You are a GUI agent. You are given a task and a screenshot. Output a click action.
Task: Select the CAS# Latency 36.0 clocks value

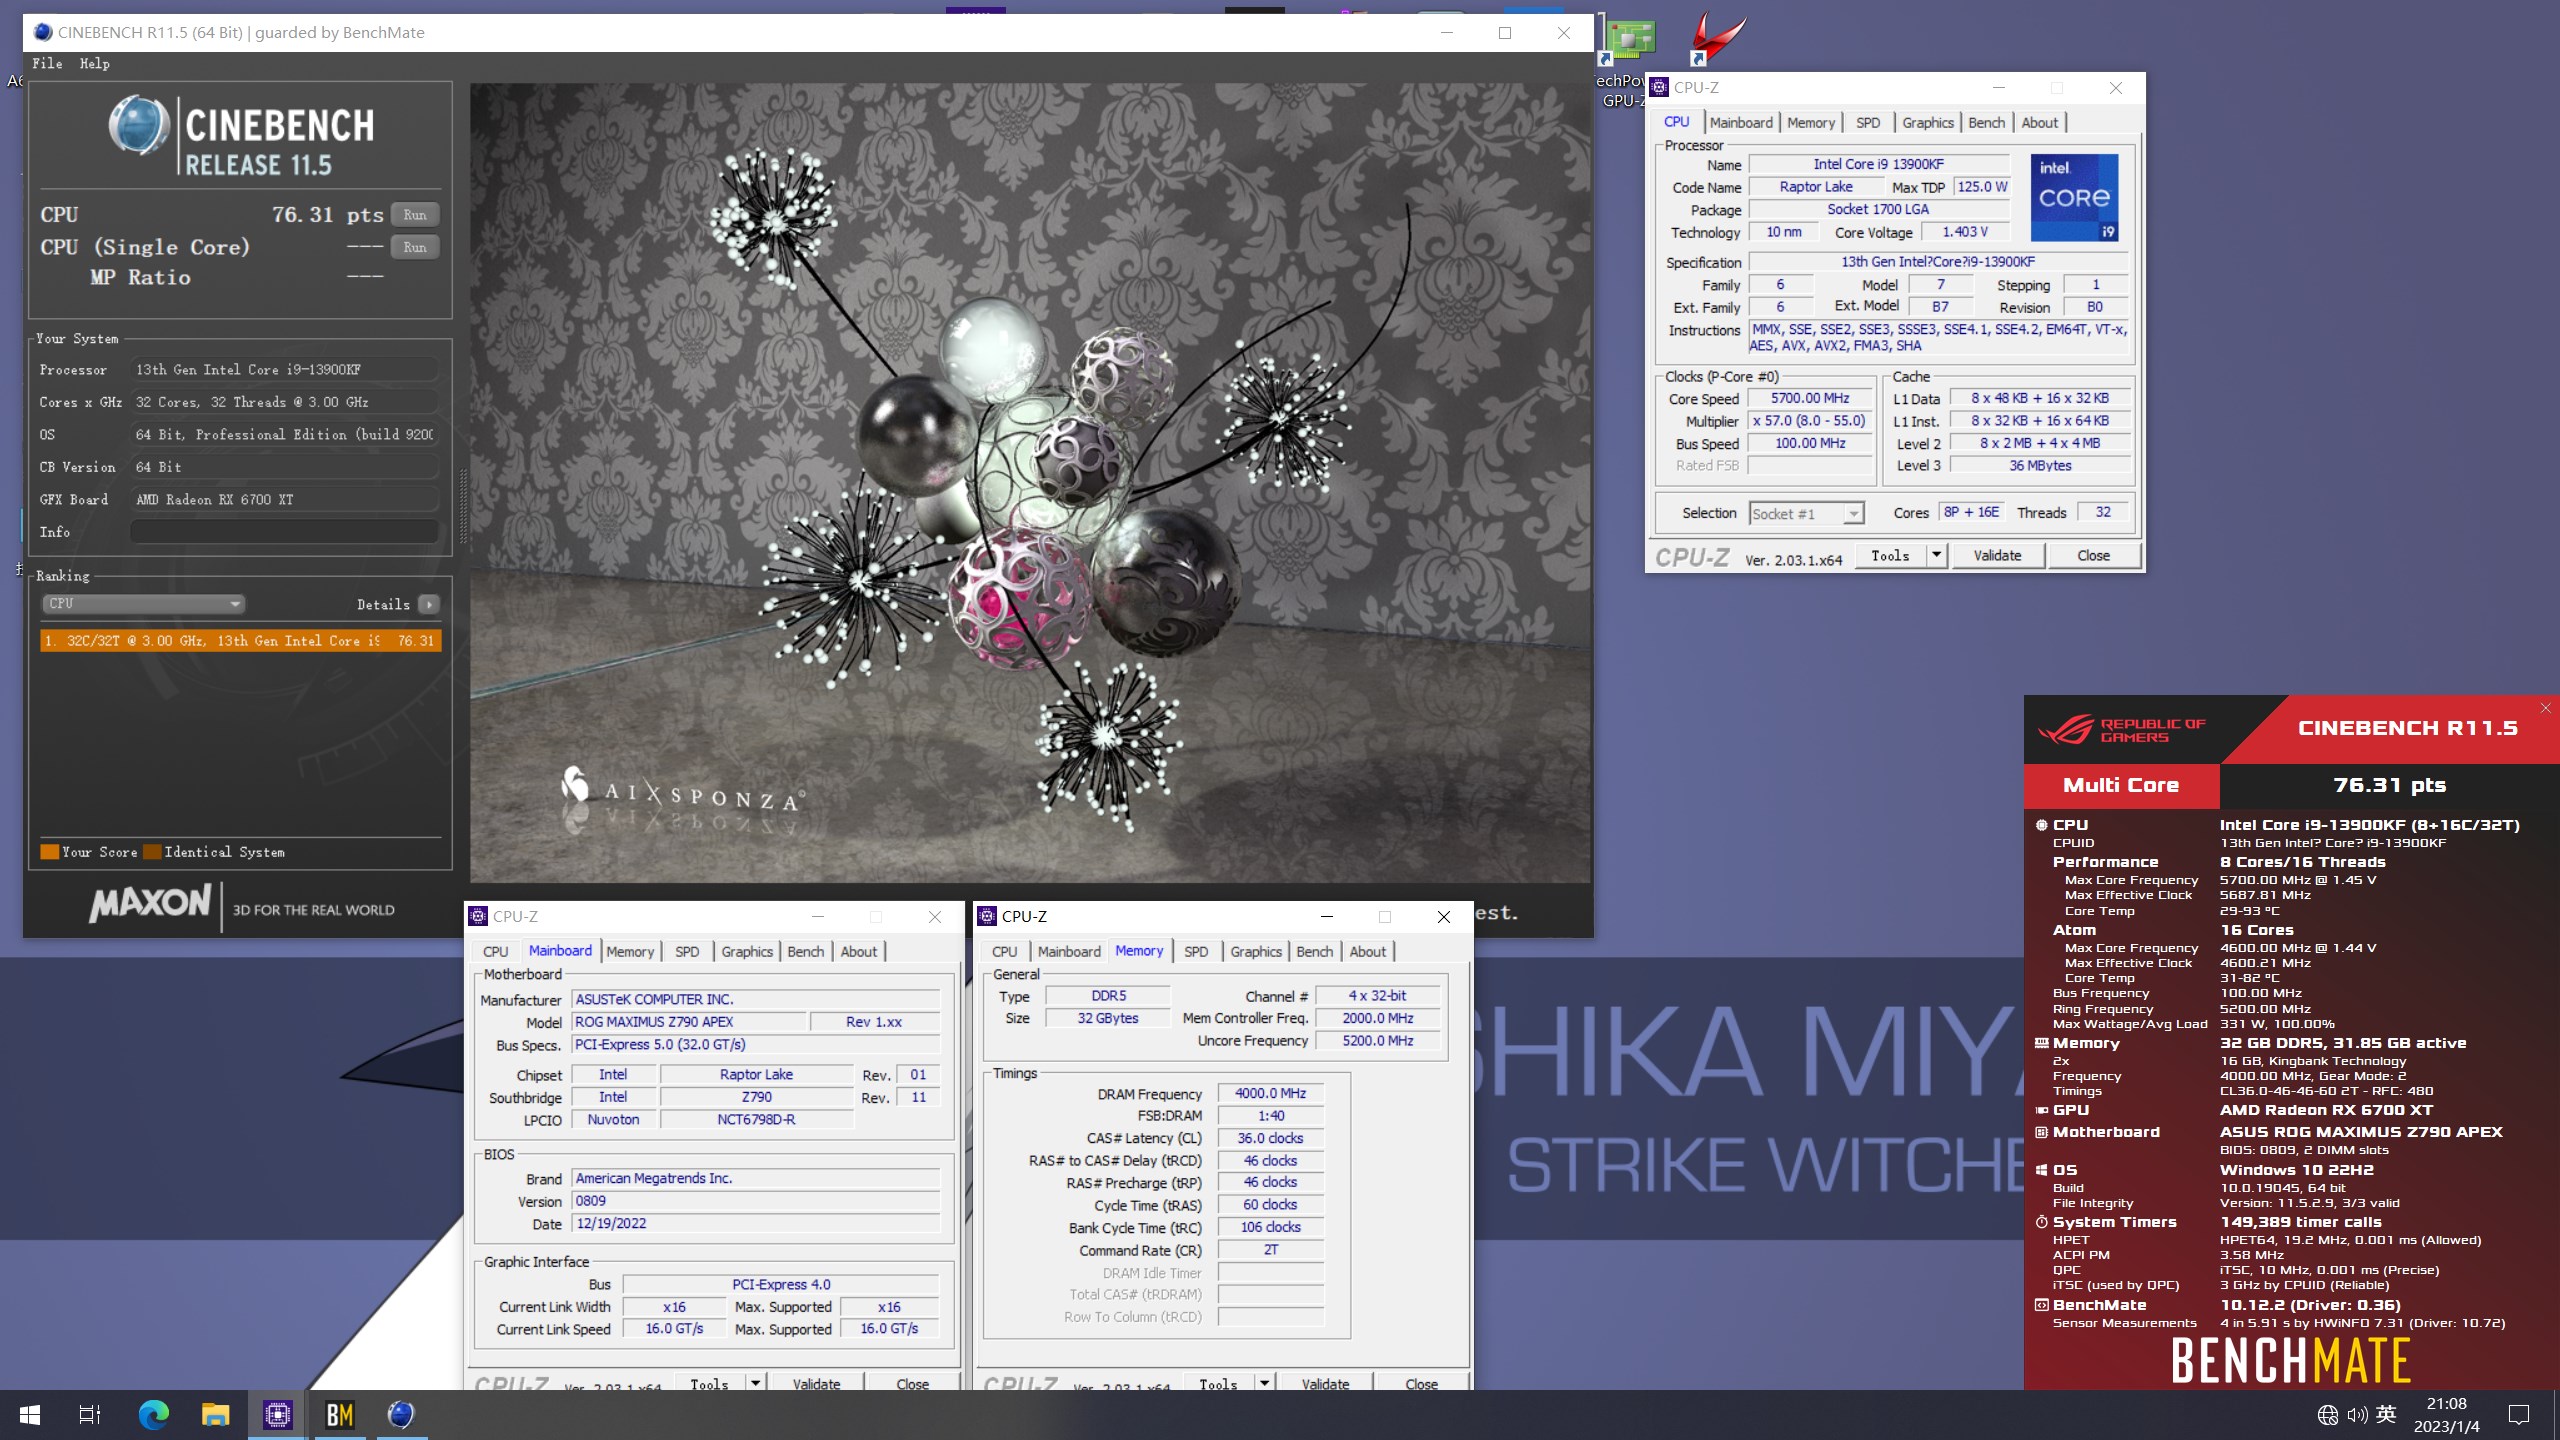(1270, 1138)
